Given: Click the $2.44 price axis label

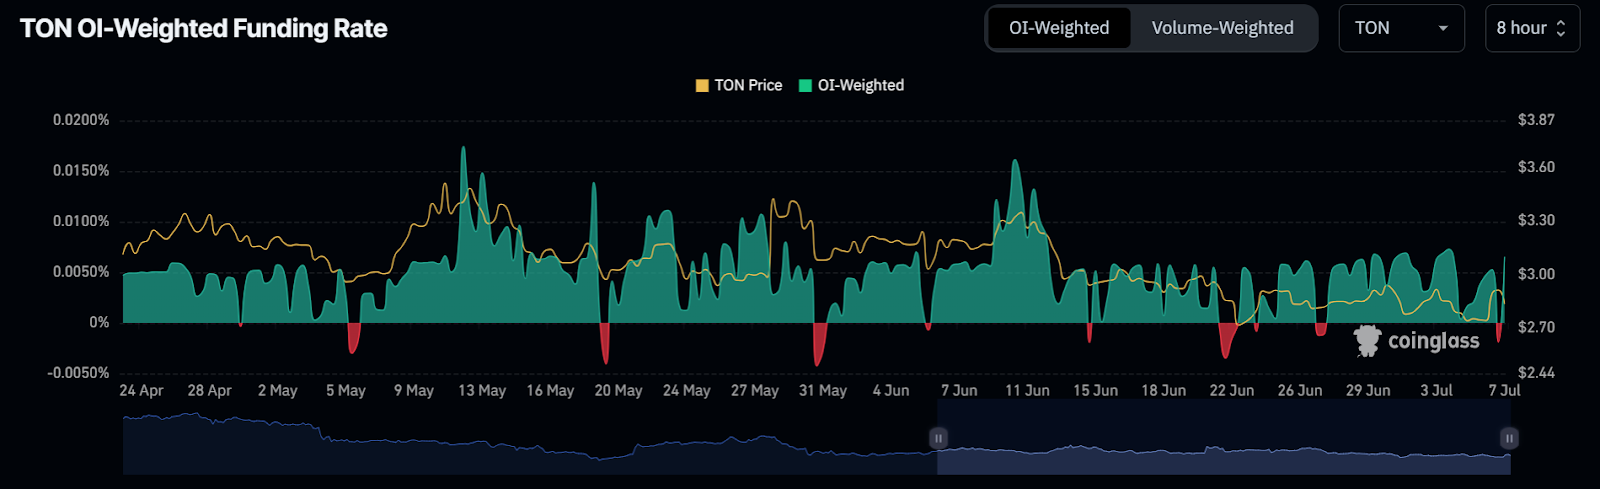Looking at the screenshot, I should pos(1536,373).
